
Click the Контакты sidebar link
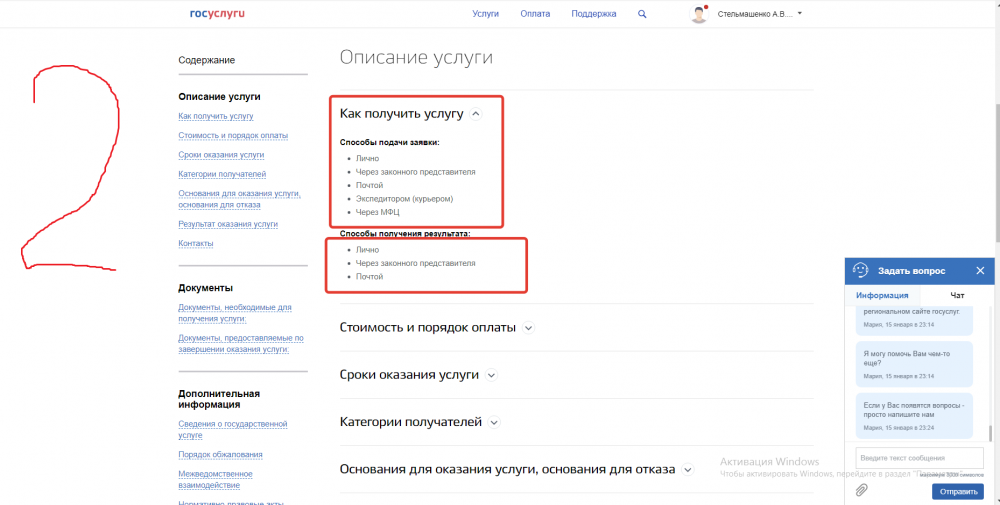(x=196, y=243)
